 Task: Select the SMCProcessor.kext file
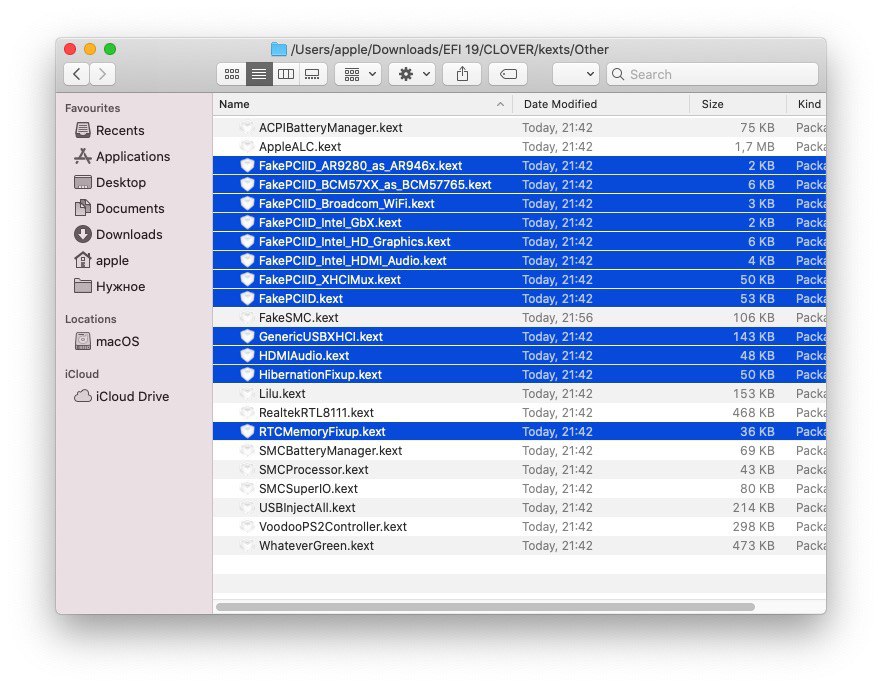(x=519, y=470)
